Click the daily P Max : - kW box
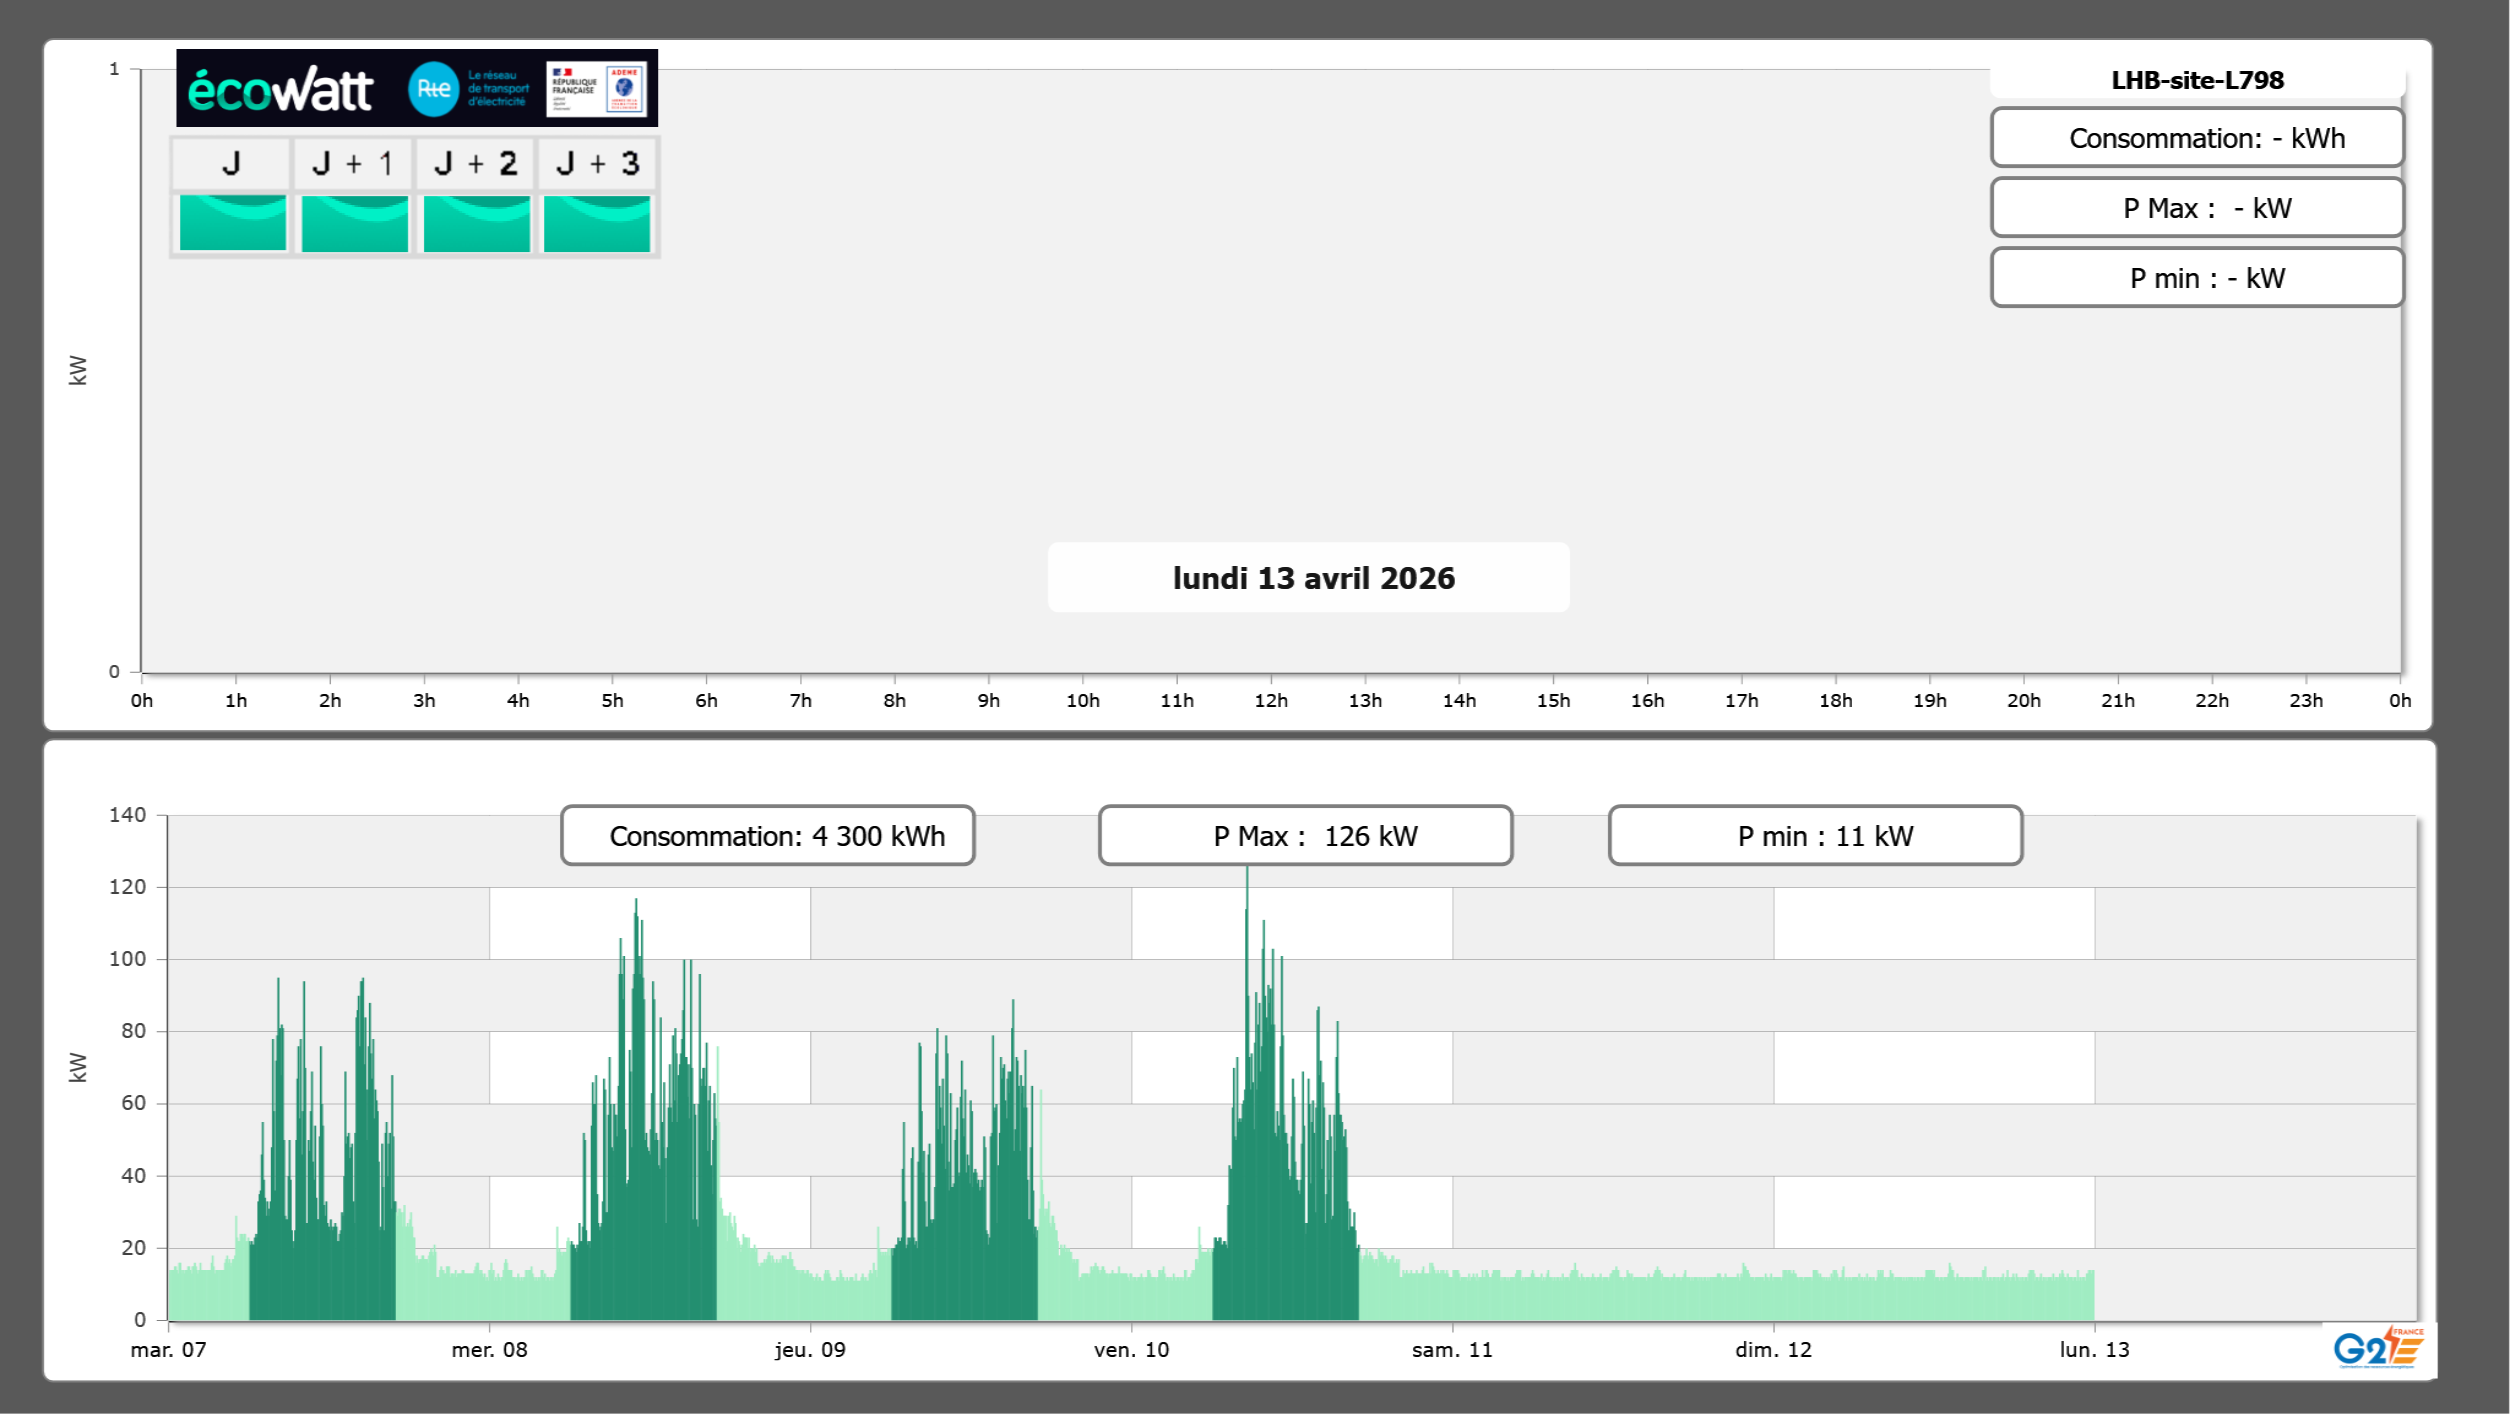 point(2196,208)
